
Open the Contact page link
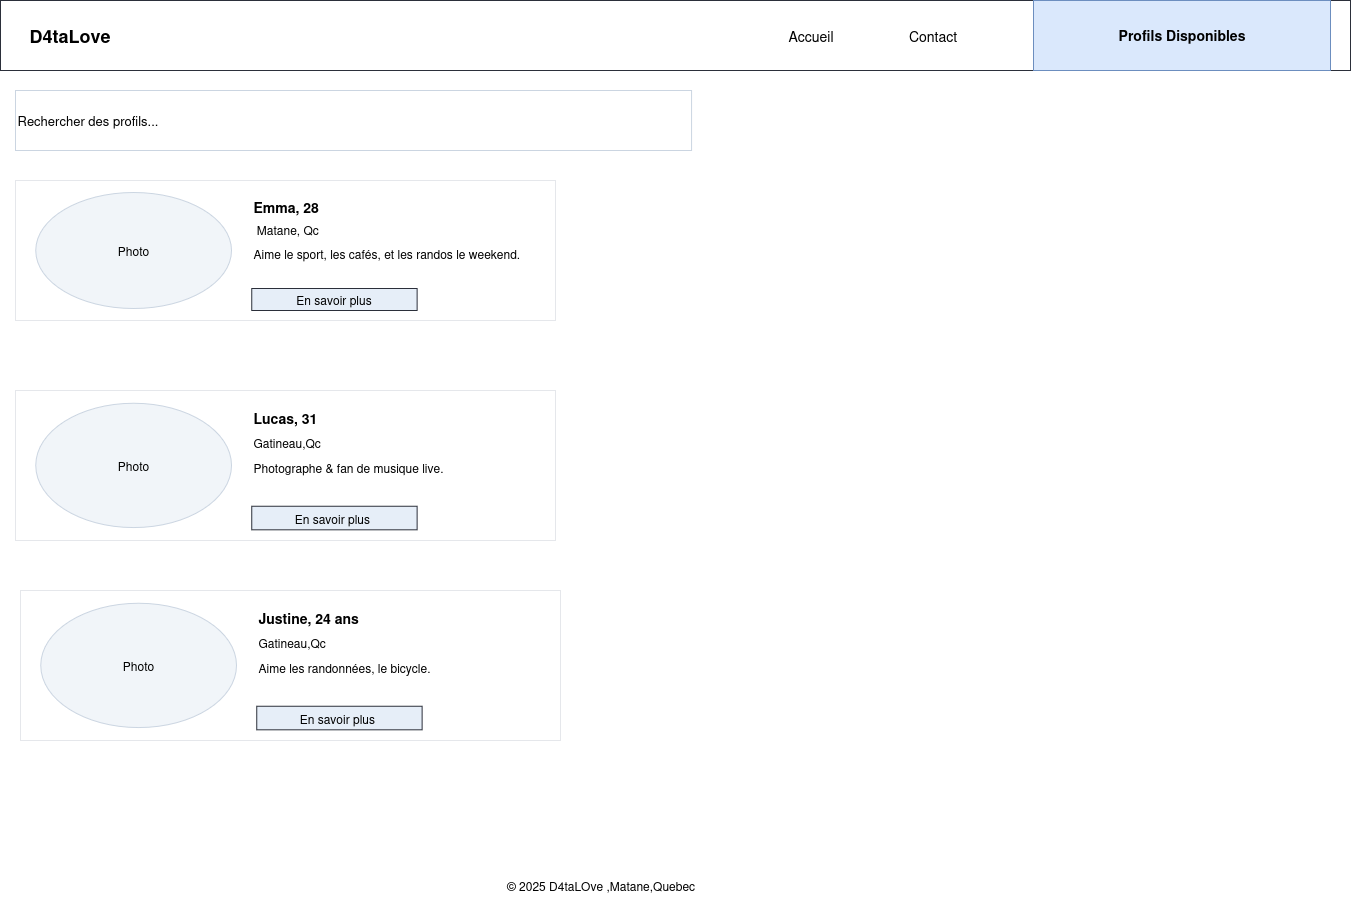932,37
